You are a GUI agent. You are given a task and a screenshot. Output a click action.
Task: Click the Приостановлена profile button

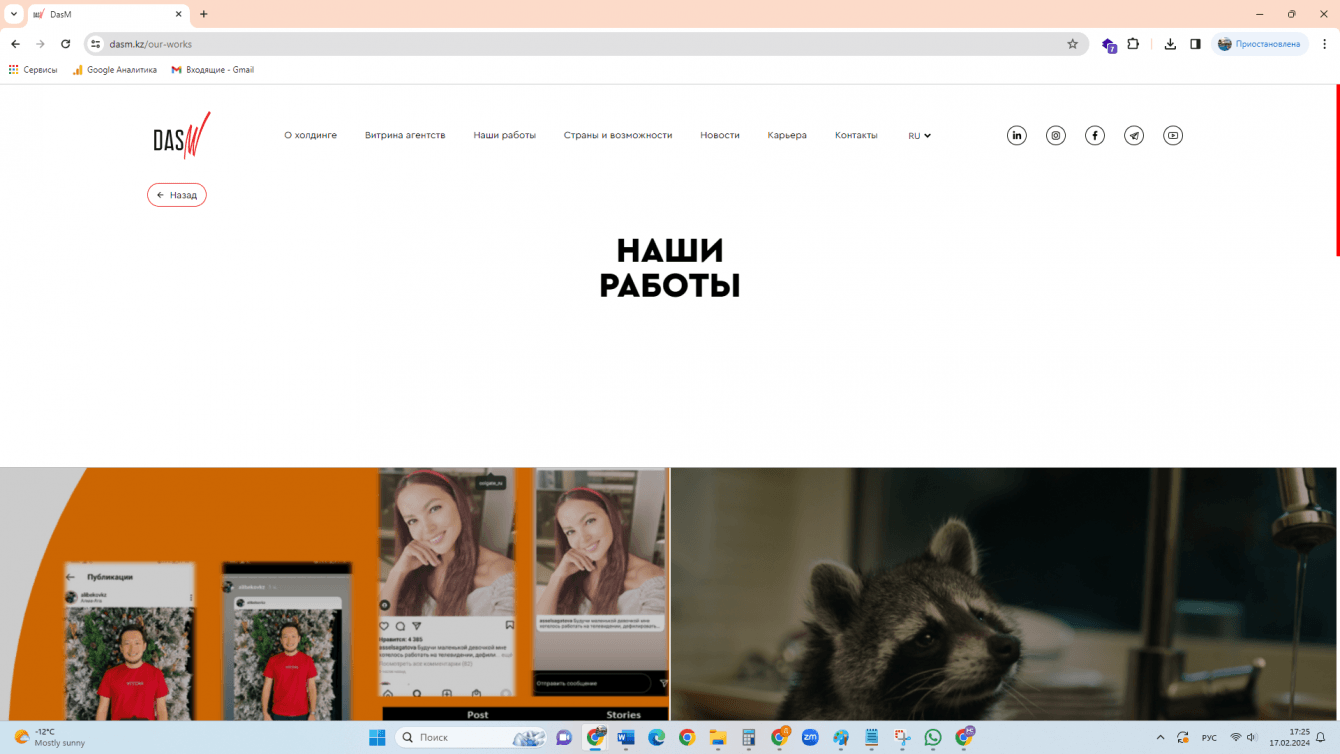(x=1260, y=44)
